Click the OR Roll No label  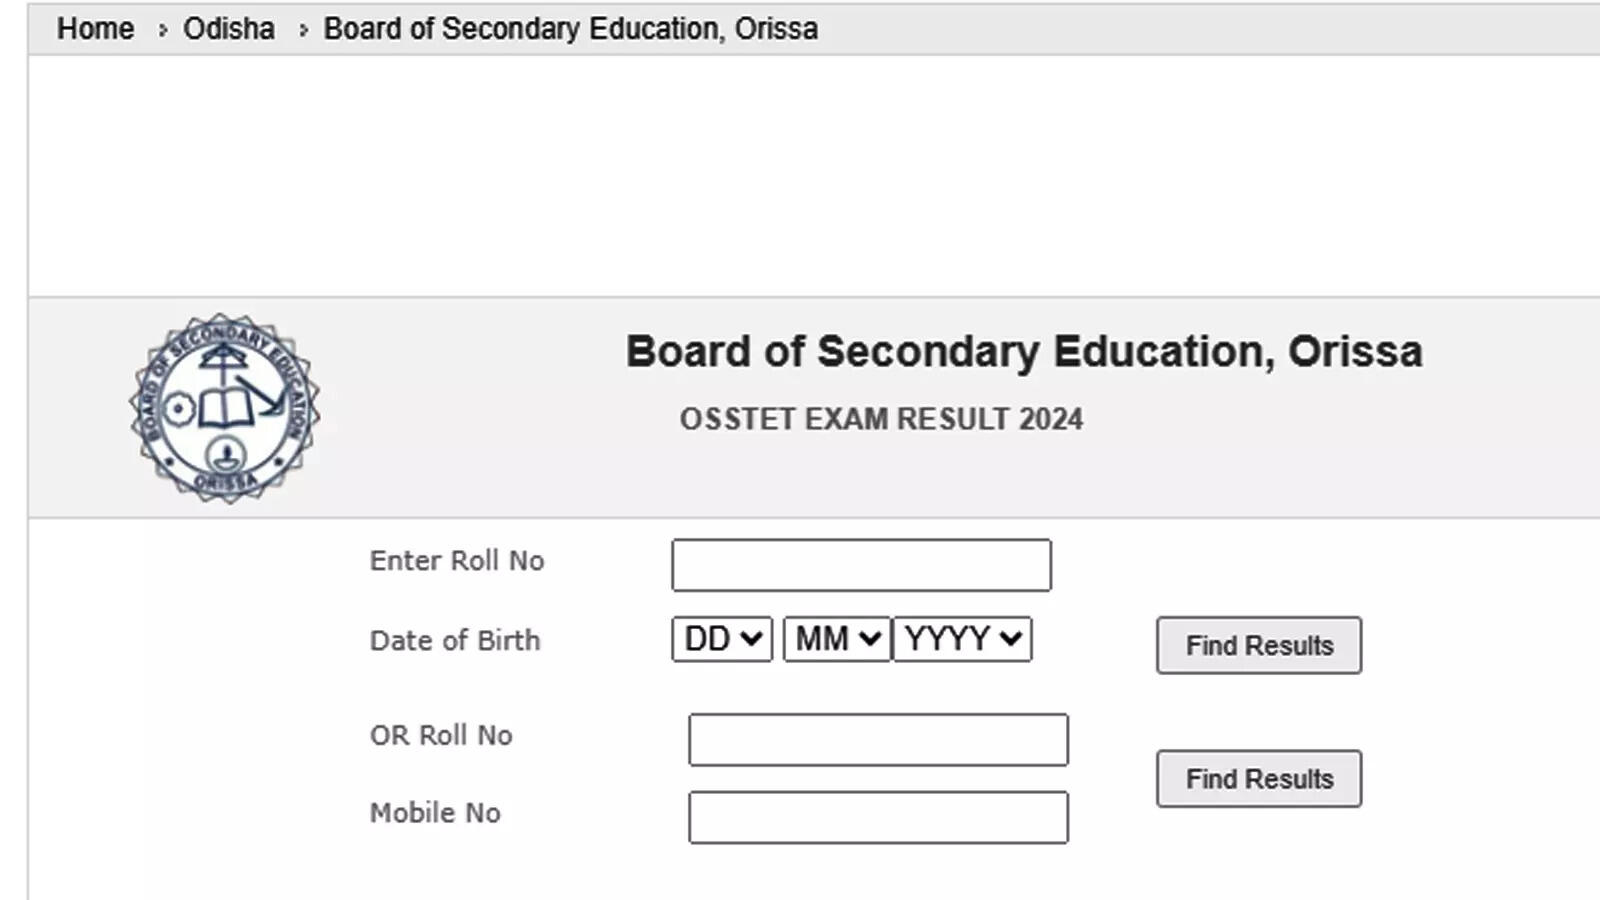(x=441, y=736)
